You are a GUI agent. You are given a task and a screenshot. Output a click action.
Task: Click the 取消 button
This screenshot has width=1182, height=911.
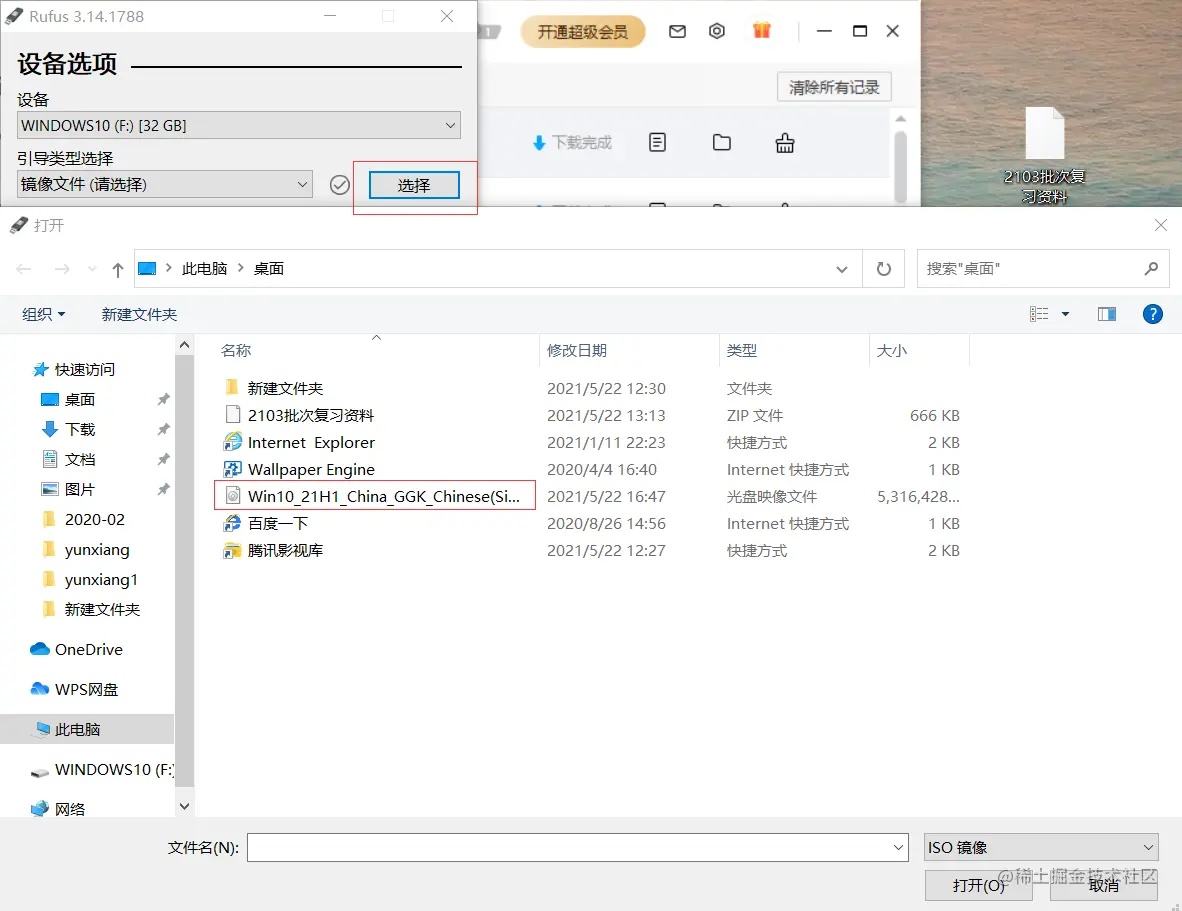(1104, 885)
